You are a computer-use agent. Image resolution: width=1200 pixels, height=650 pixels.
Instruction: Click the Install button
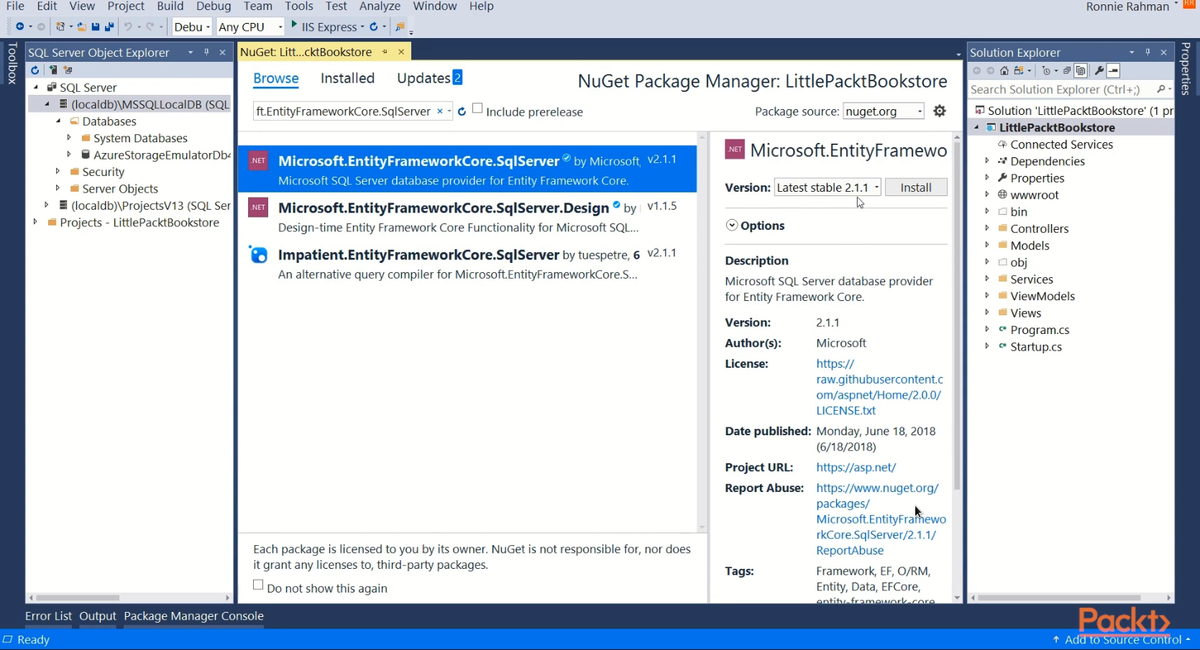(x=916, y=187)
